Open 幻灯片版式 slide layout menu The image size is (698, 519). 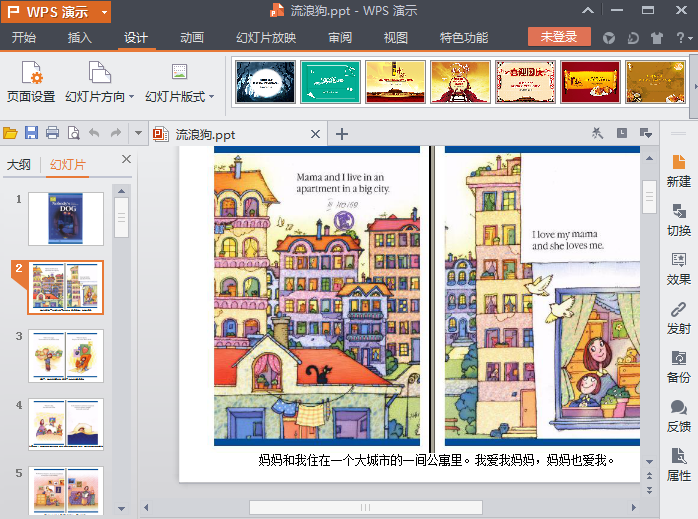(x=179, y=82)
